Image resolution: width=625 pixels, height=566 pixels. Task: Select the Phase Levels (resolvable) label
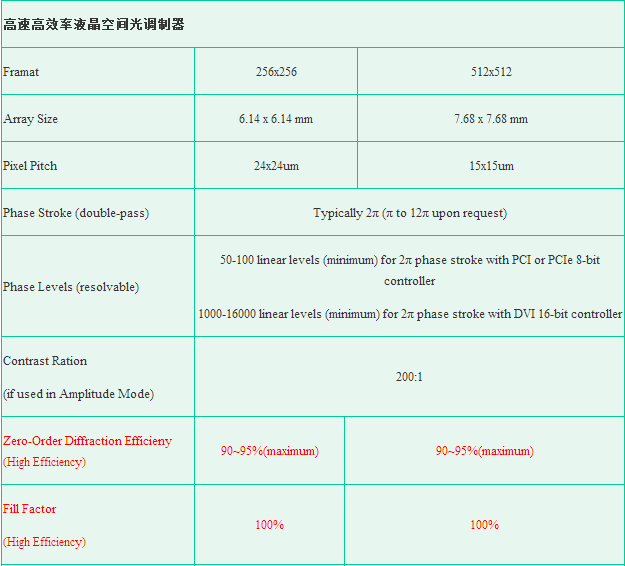pos(71,287)
